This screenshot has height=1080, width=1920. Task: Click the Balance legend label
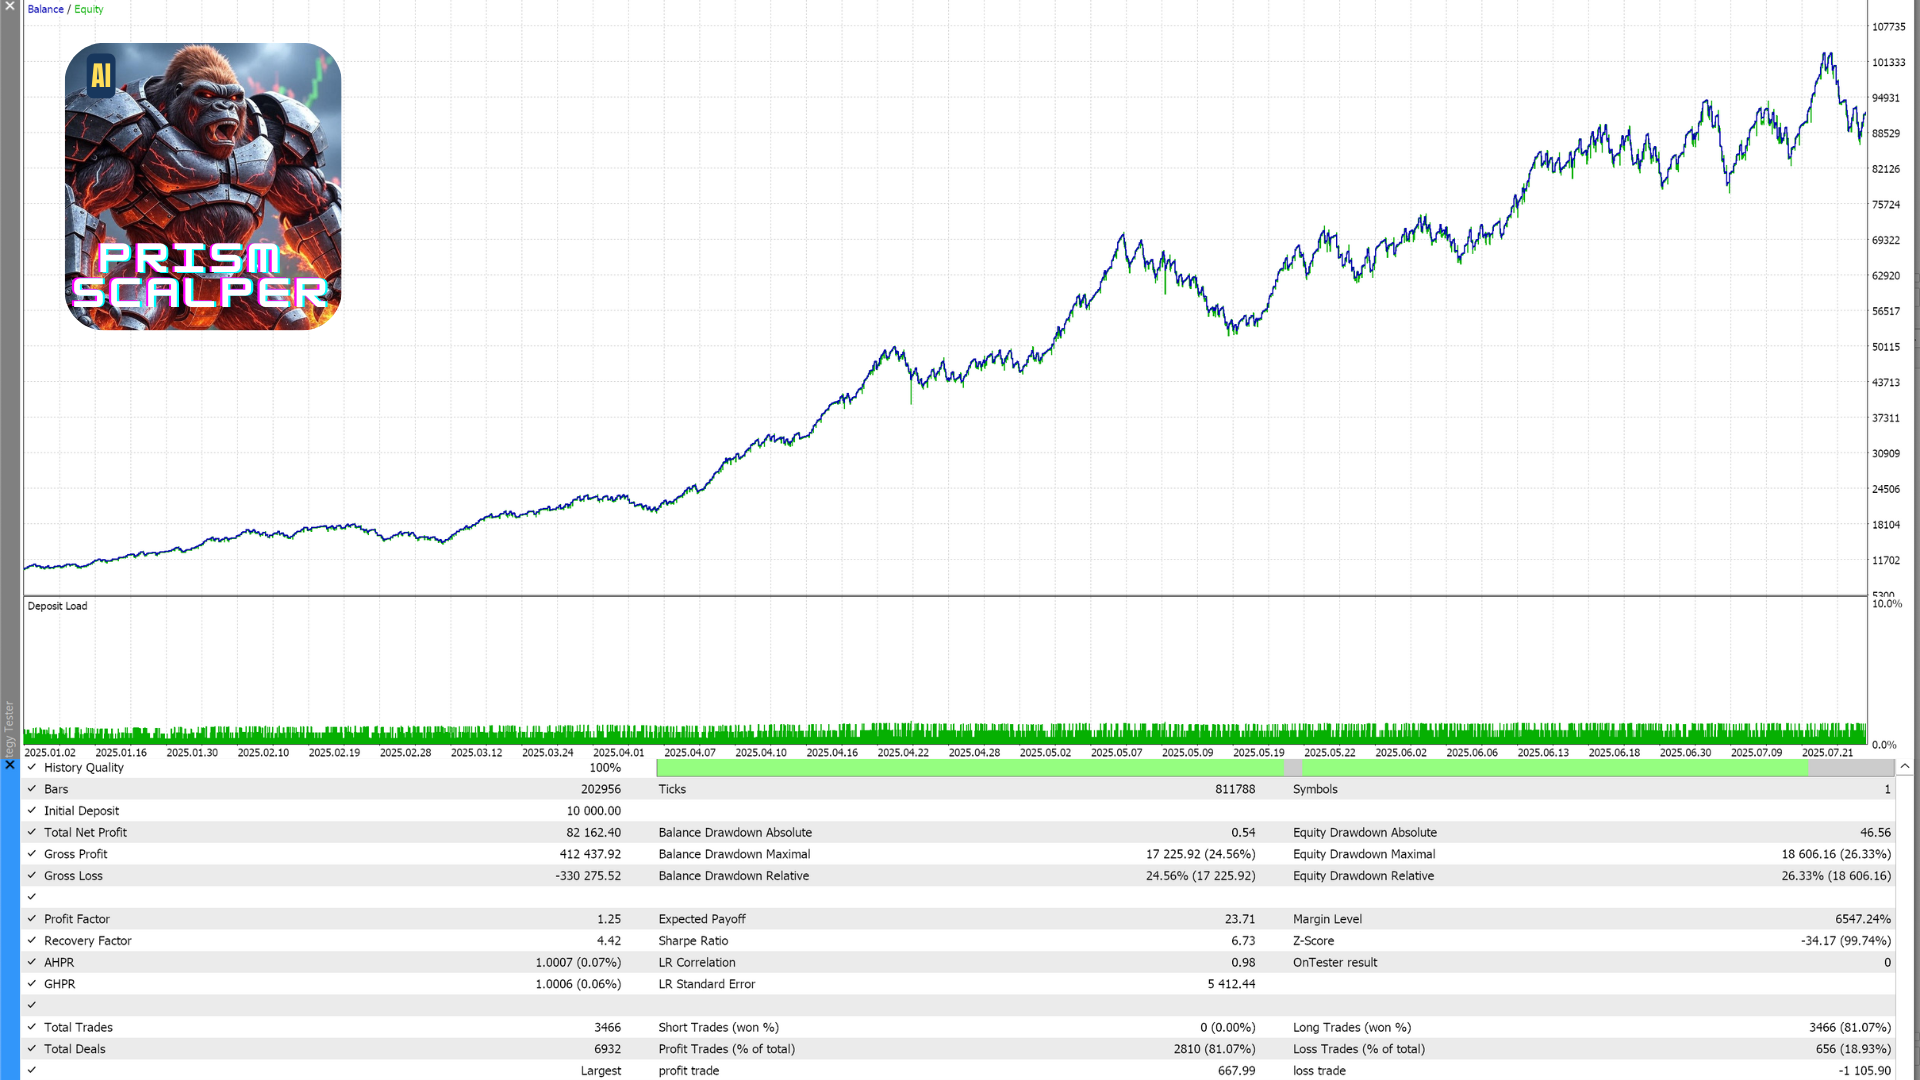pyautogui.click(x=45, y=9)
